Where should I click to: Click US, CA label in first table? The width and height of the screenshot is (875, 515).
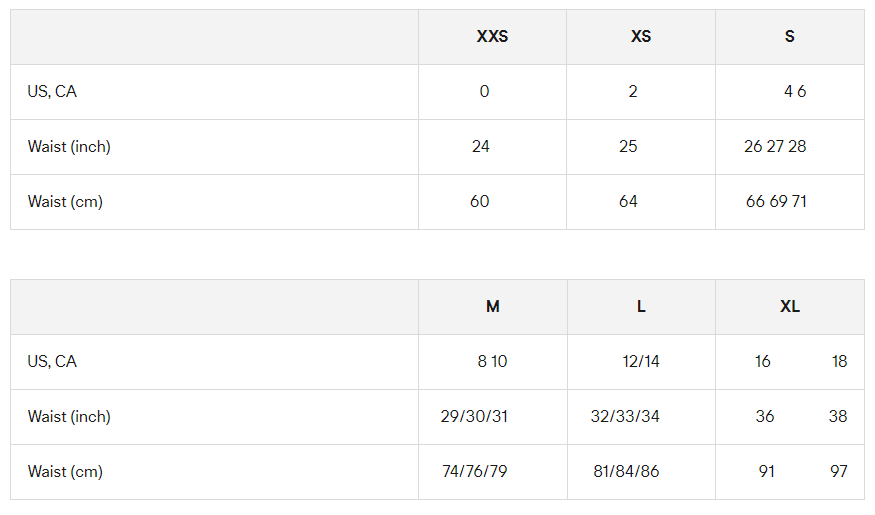tap(52, 92)
